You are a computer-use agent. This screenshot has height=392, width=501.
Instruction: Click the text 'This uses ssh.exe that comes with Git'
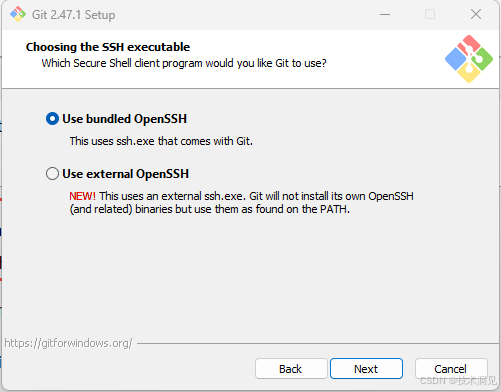click(x=161, y=141)
